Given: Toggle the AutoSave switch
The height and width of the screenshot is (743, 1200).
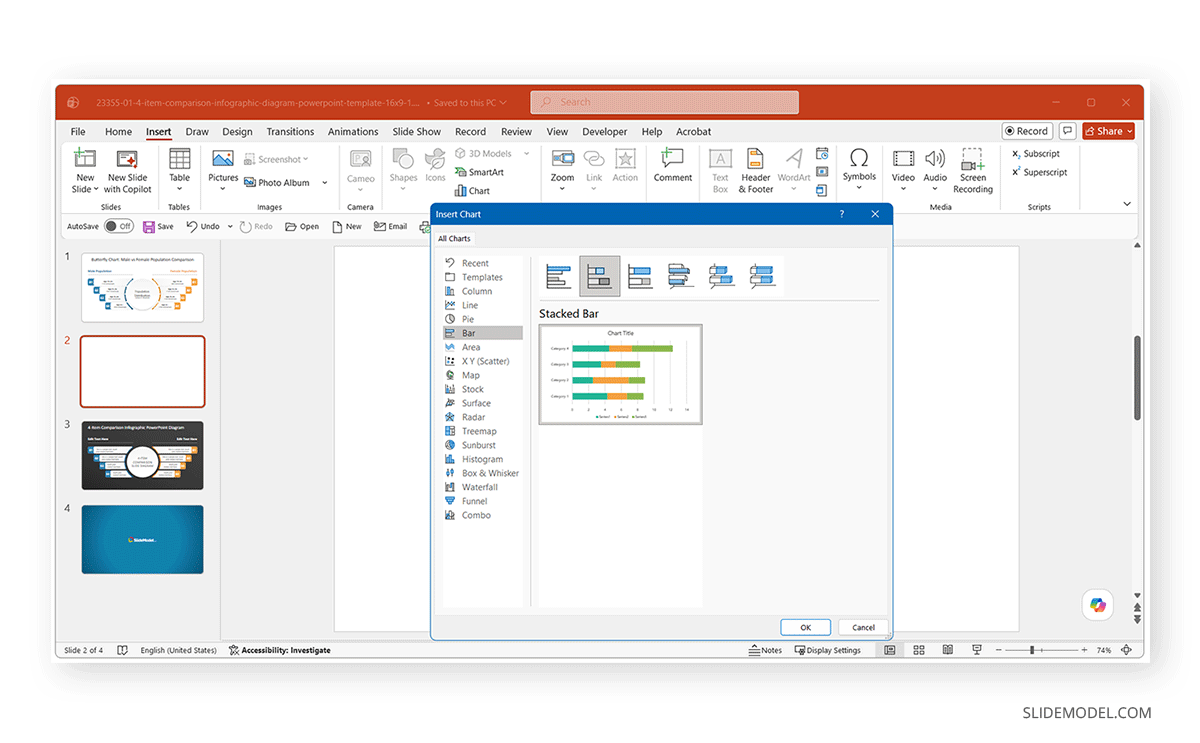Looking at the screenshot, I should click(x=118, y=226).
